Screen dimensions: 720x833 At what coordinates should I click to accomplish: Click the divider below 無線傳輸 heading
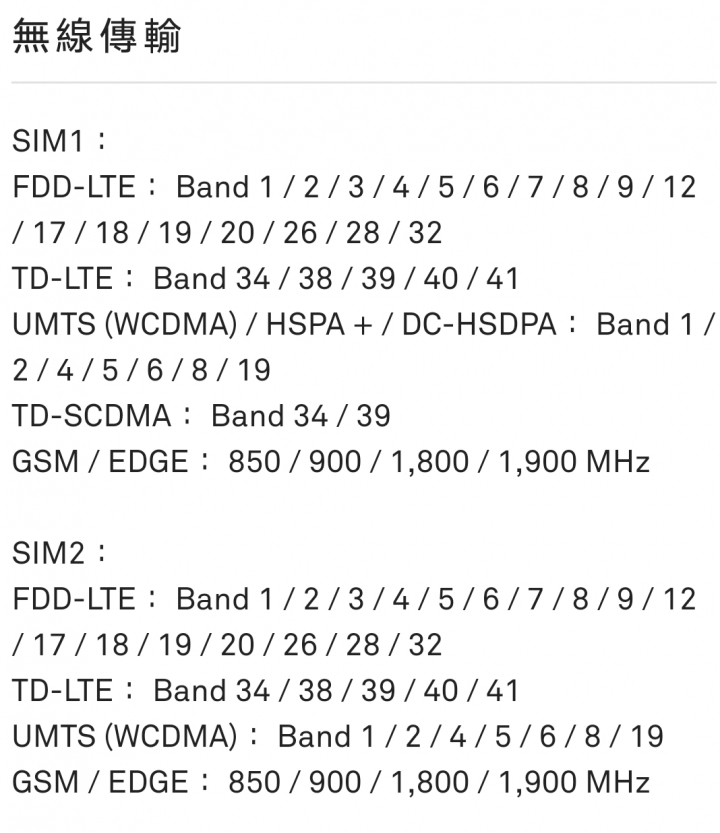(364, 82)
